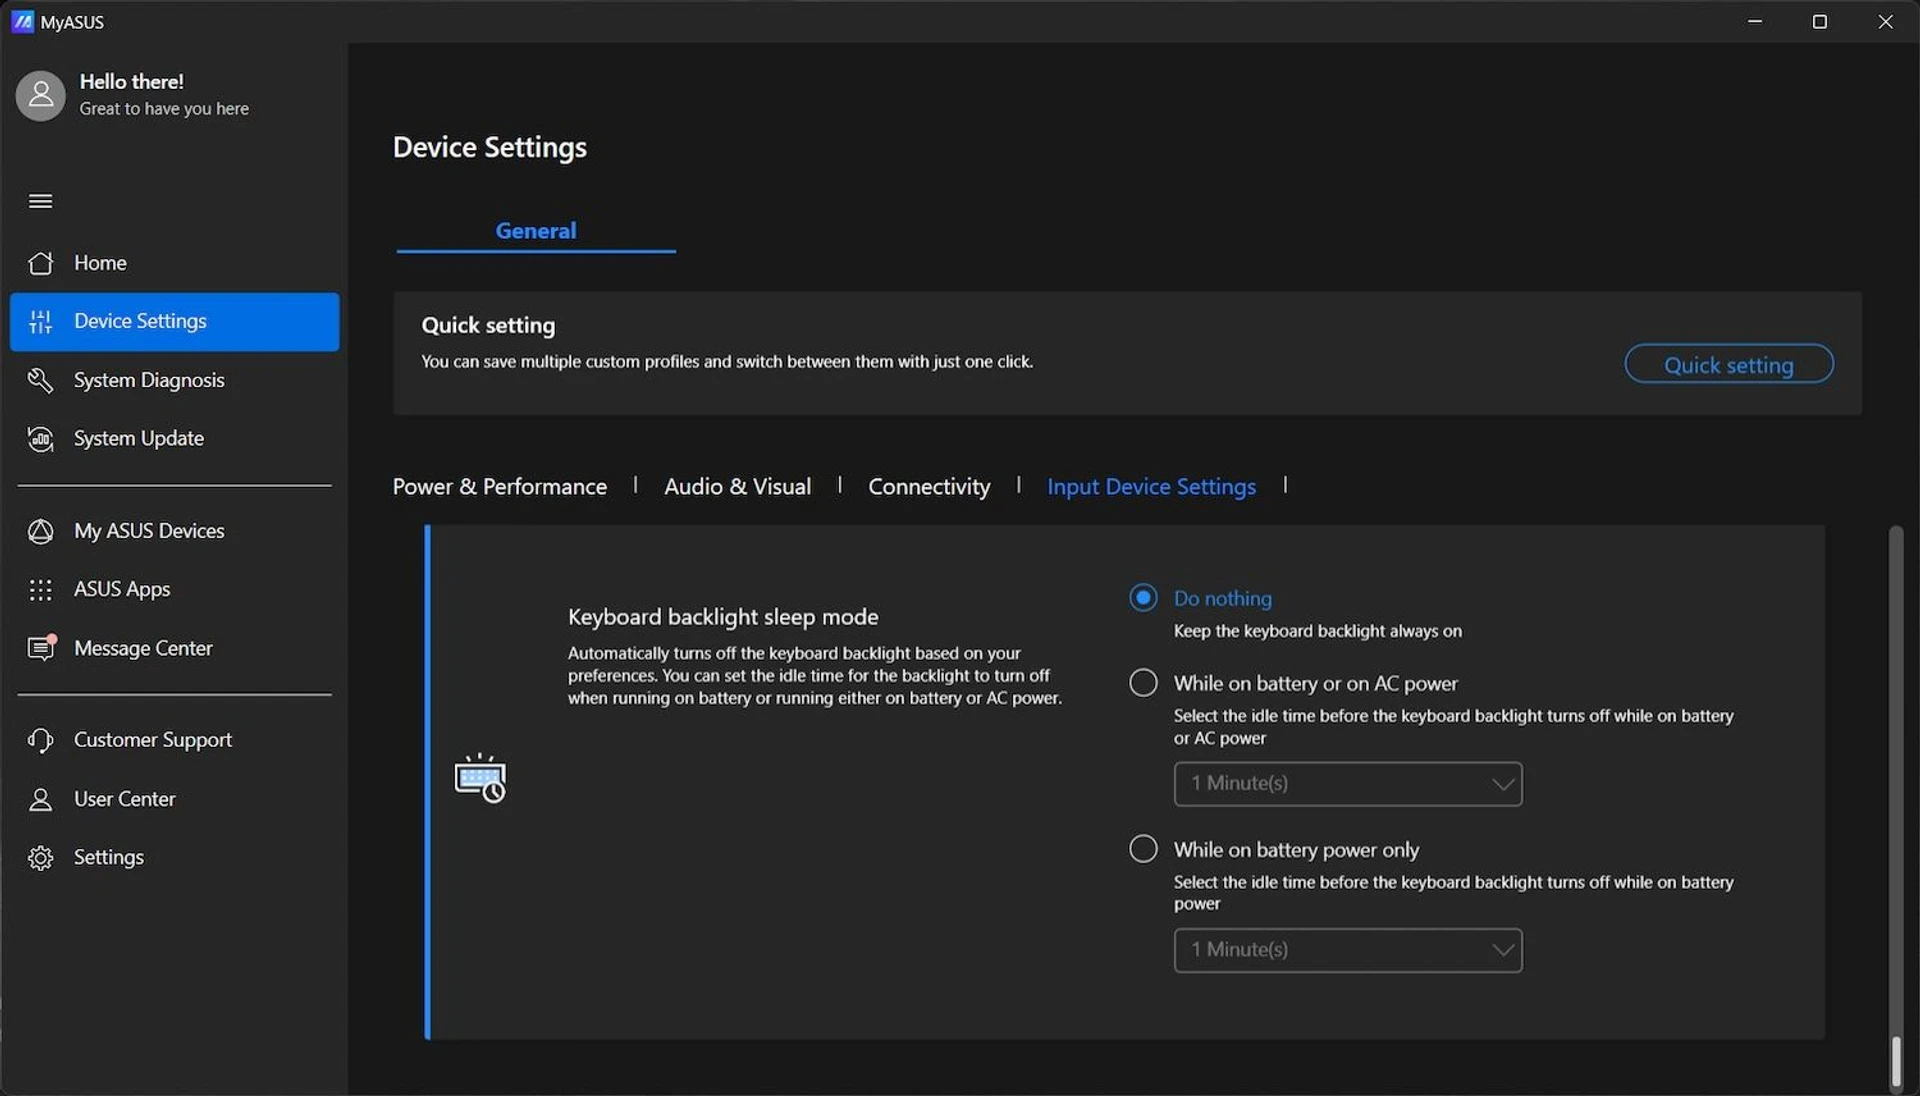Click the vertical scrollbar thumb
Image resolution: width=1920 pixels, height=1096 pixels.
click(x=1895, y=1062)
